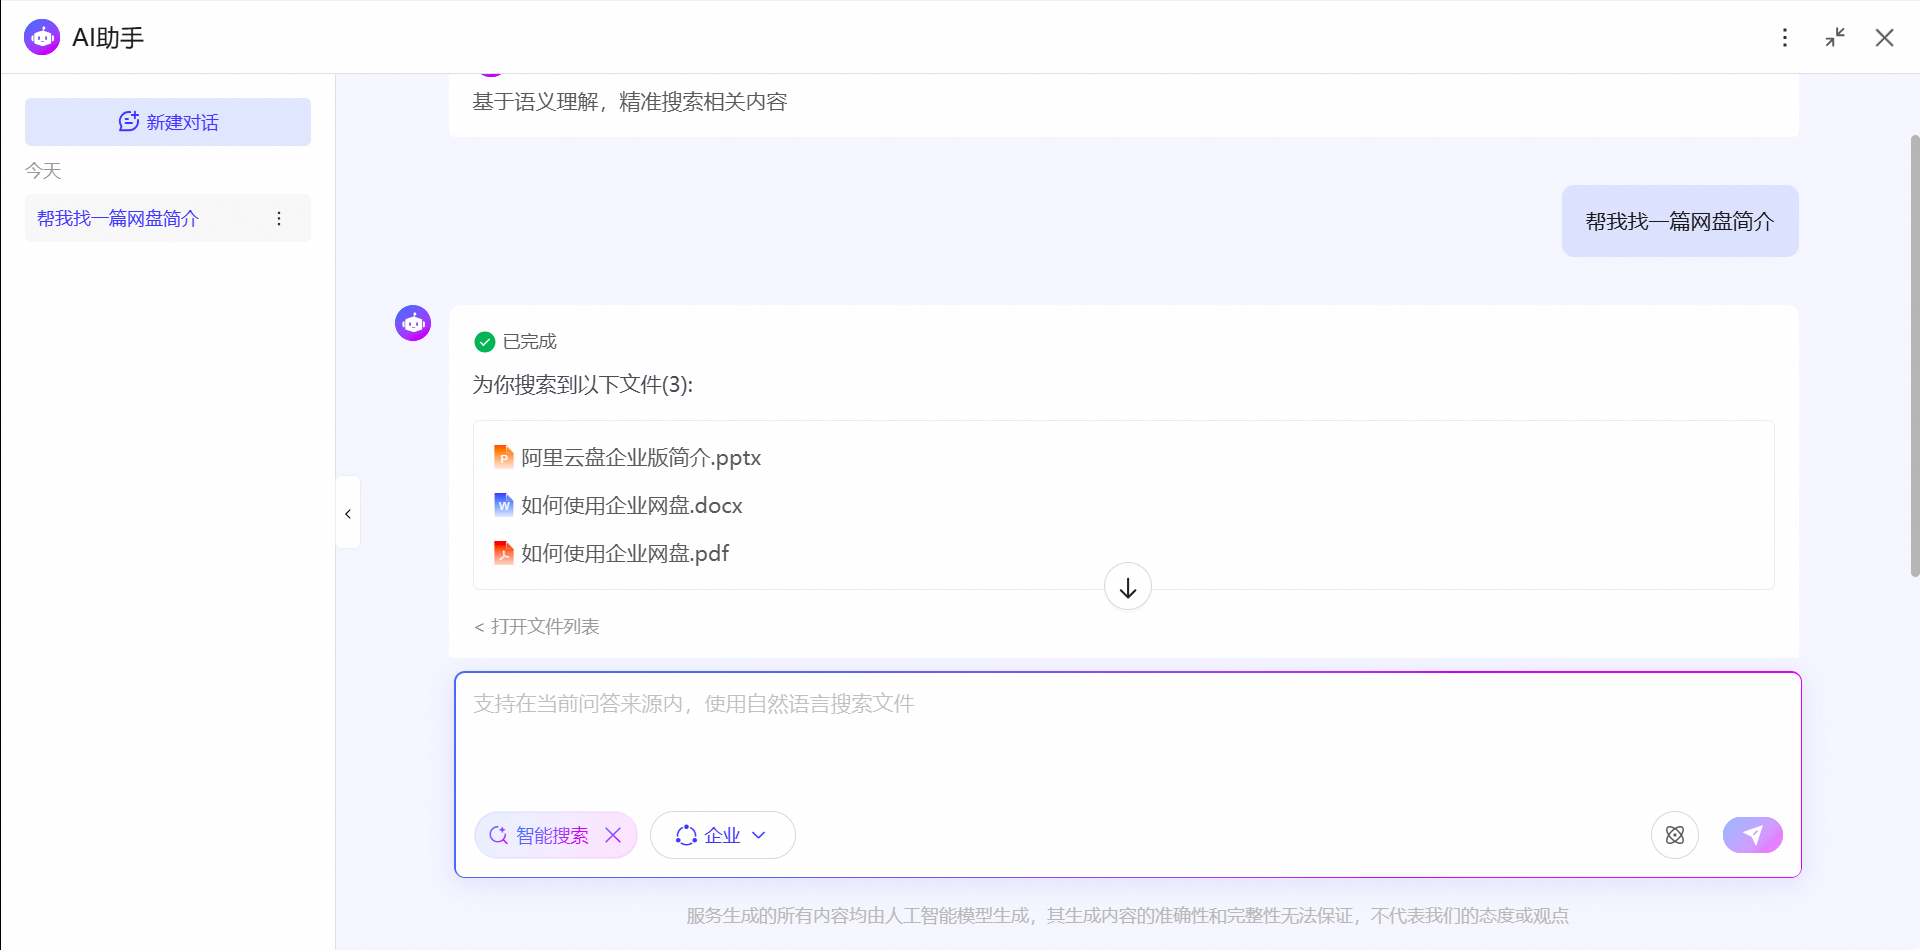
Task: Jump to latest with down arrow circle
Action: pos(1128,587)
